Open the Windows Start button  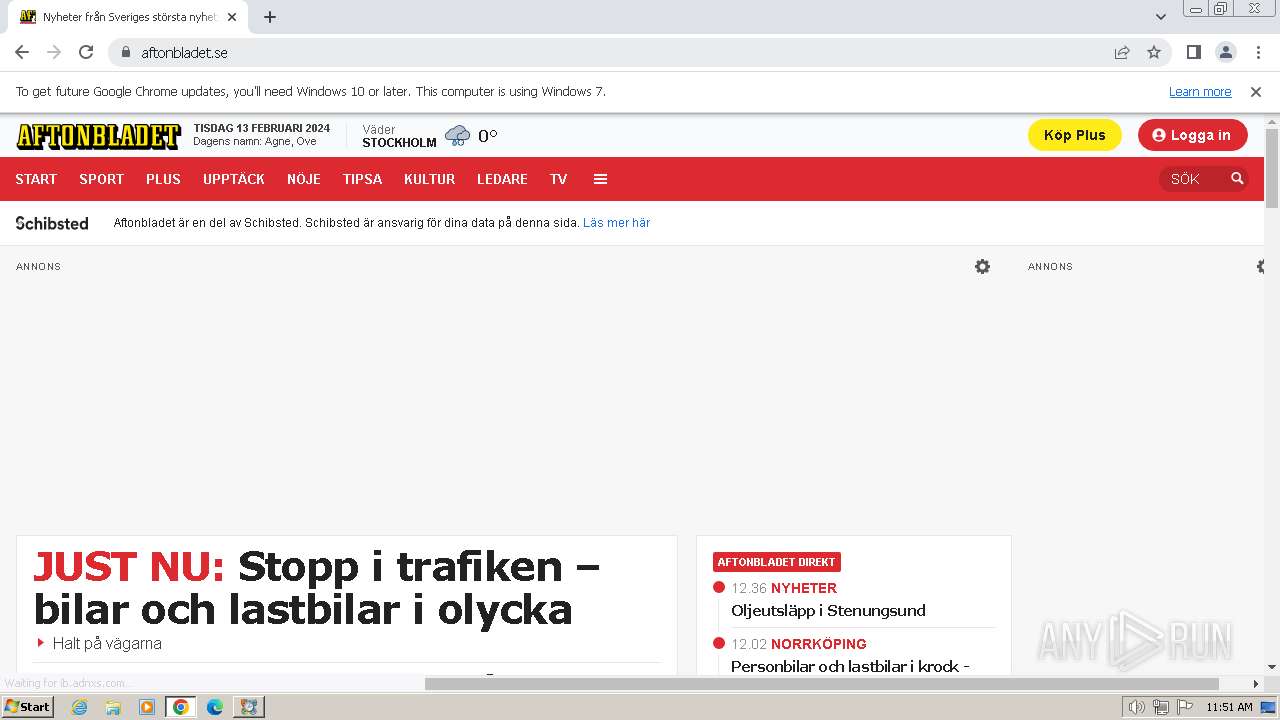coord(28,707)
